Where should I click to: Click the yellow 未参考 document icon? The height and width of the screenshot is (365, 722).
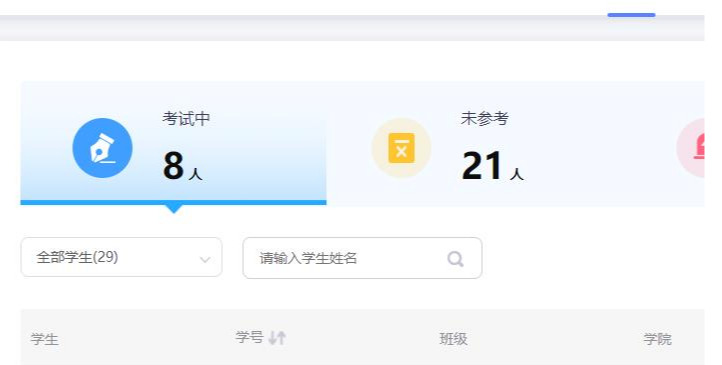click(x=401, y=148)
